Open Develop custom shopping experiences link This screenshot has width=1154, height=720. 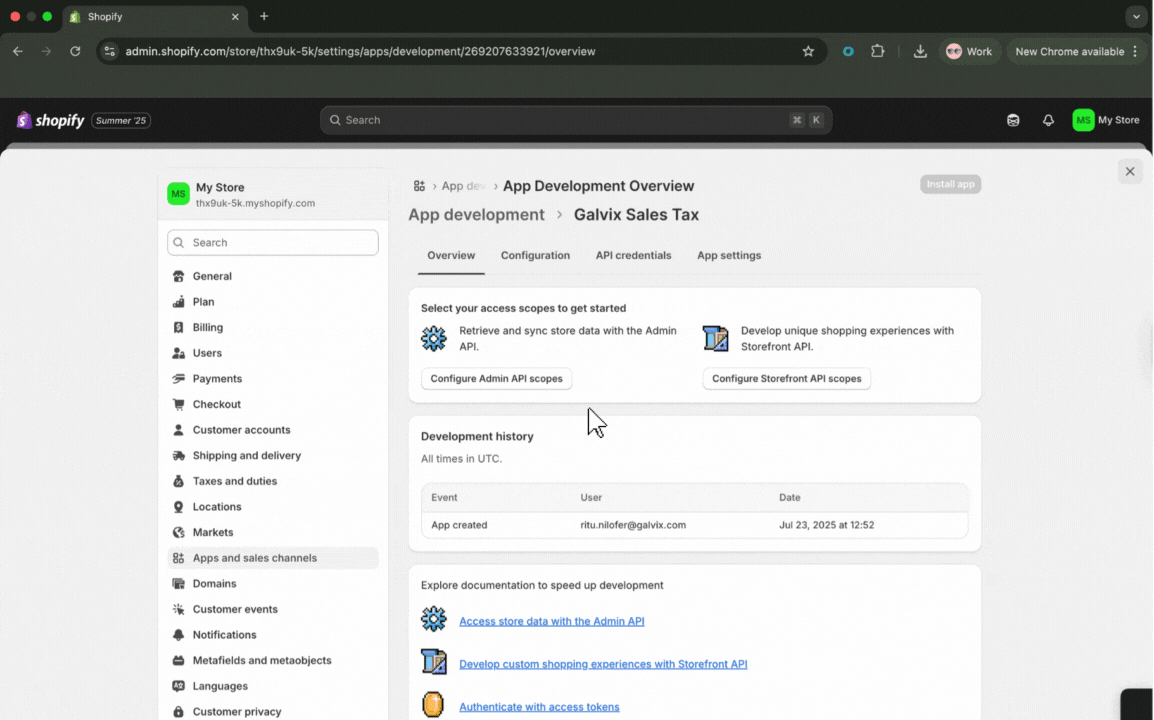[x=603, y=664]
